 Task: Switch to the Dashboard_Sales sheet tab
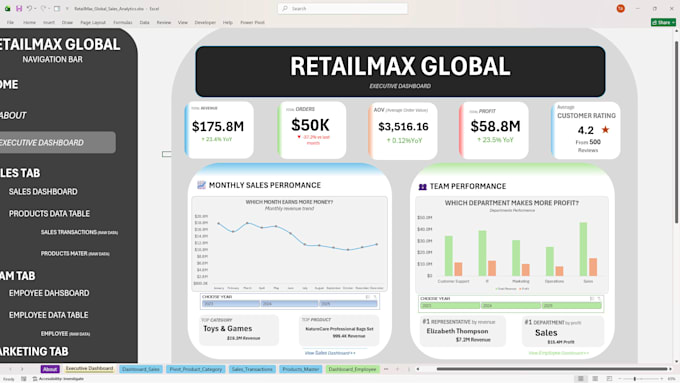coord(141,369)
